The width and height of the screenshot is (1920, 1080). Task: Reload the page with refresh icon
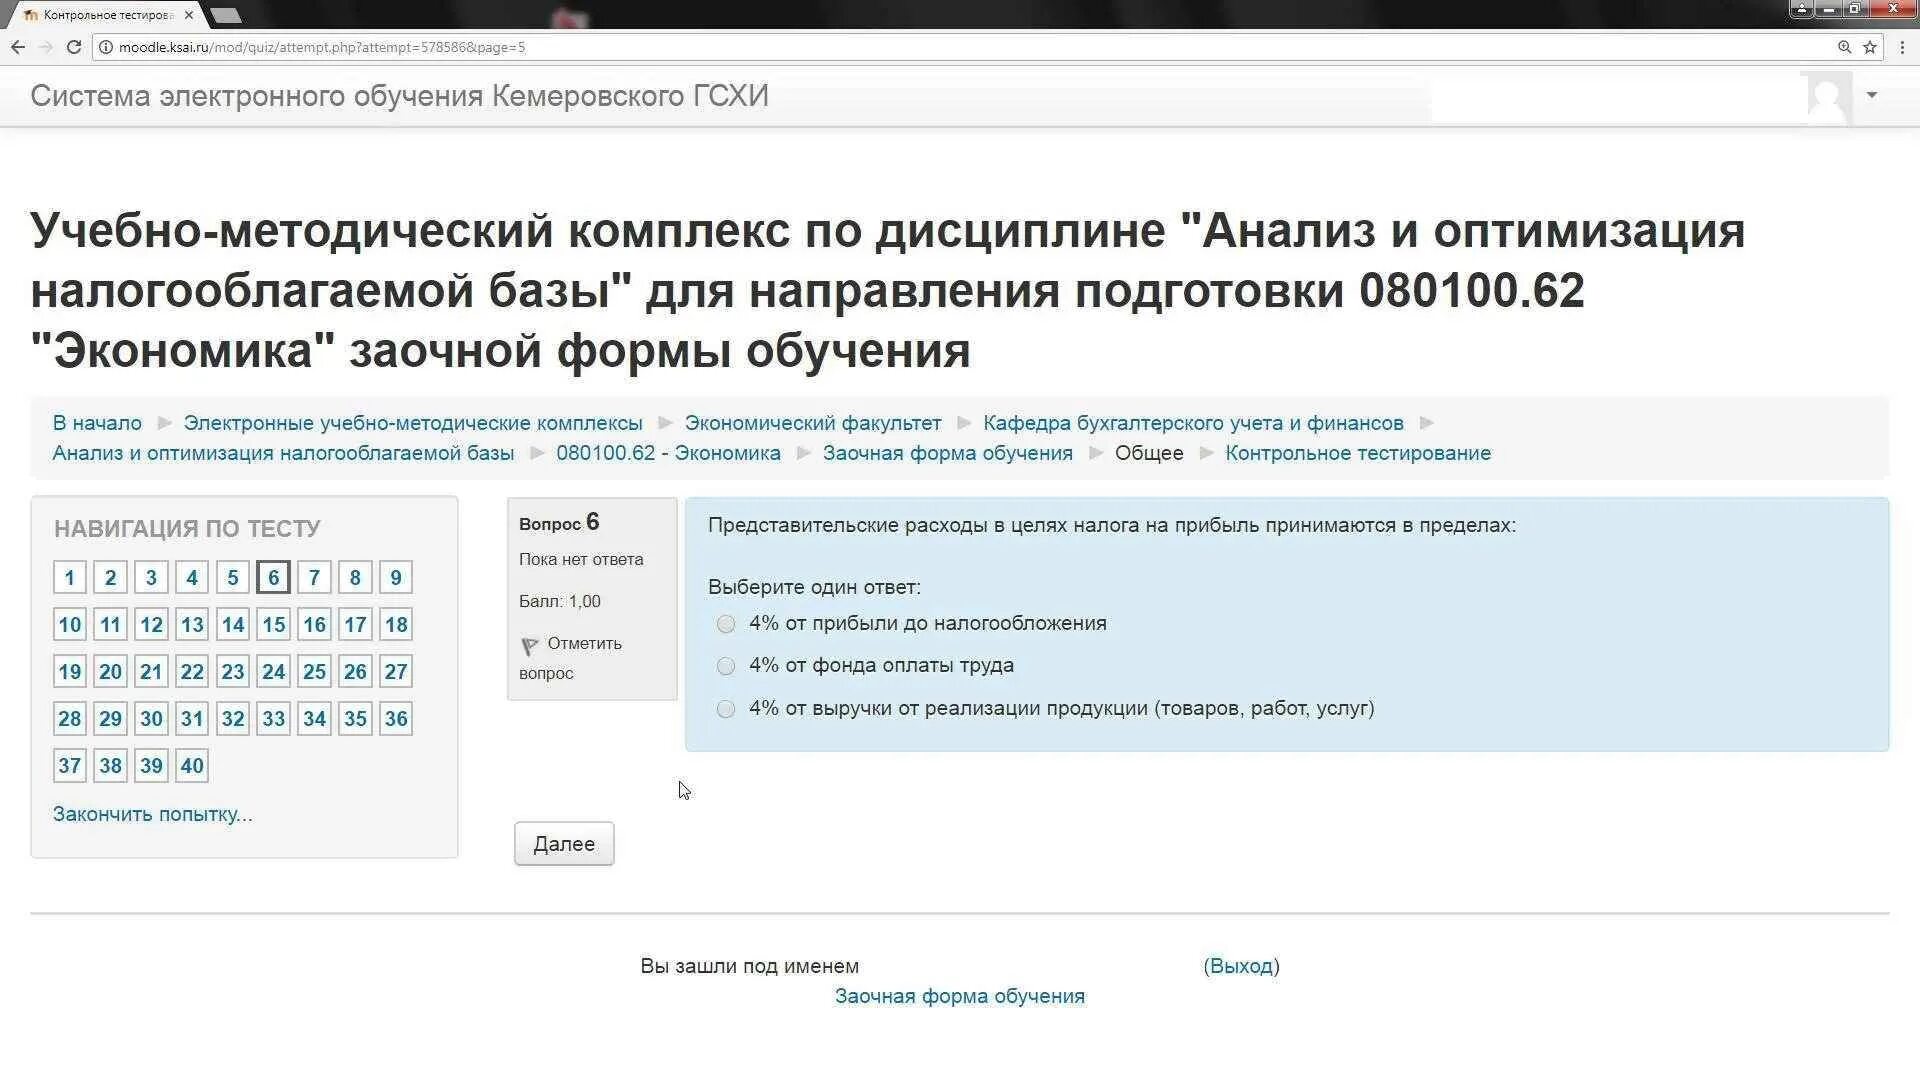(x=73, y=47)
